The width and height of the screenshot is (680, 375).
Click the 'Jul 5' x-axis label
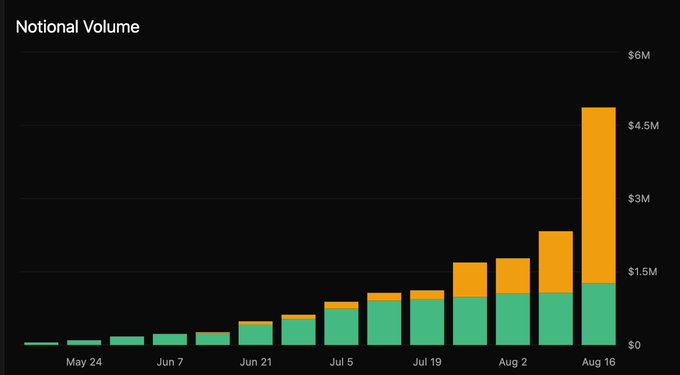tap(341, 362)
